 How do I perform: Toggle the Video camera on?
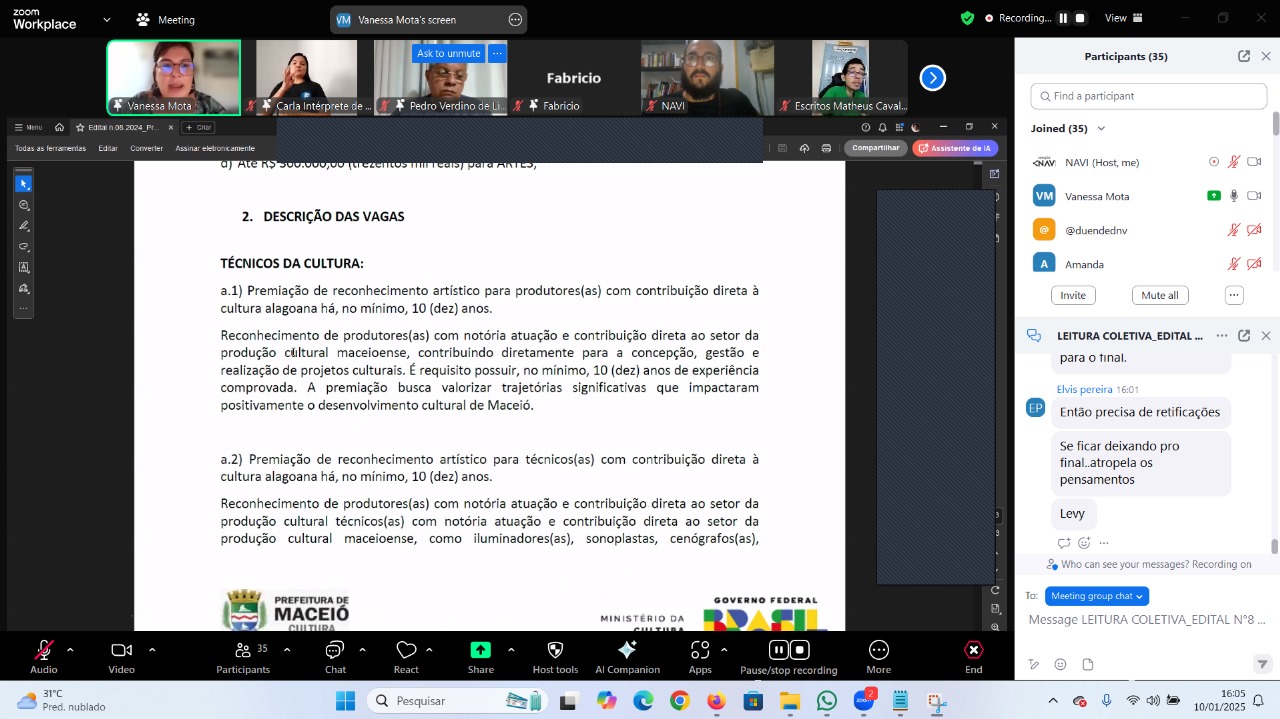[x=122, y=651]
